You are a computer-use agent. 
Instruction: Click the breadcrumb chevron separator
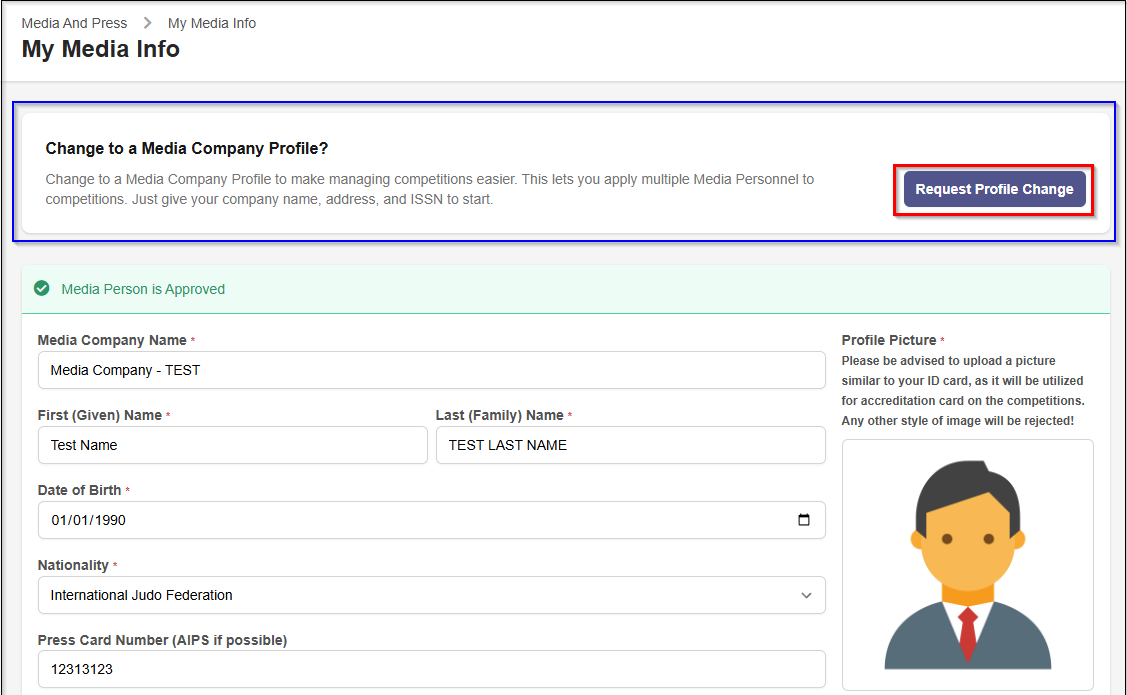point(147,23)
